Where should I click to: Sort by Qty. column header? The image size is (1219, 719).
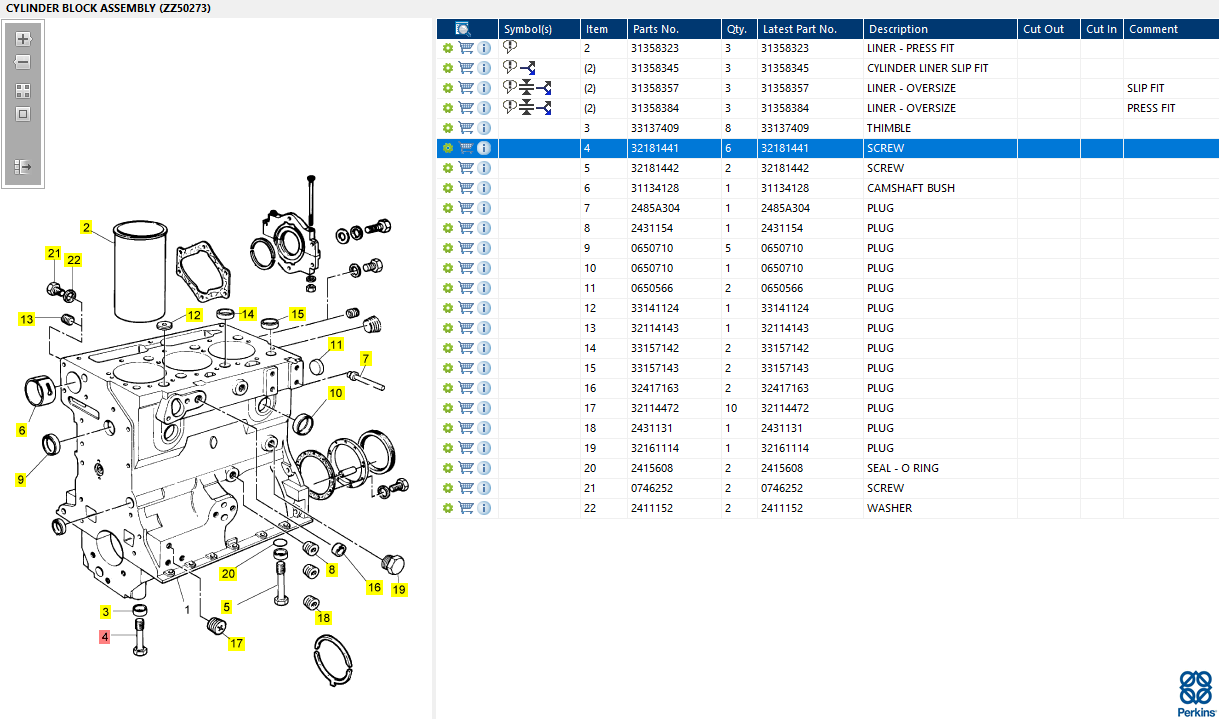pos(738,29)
